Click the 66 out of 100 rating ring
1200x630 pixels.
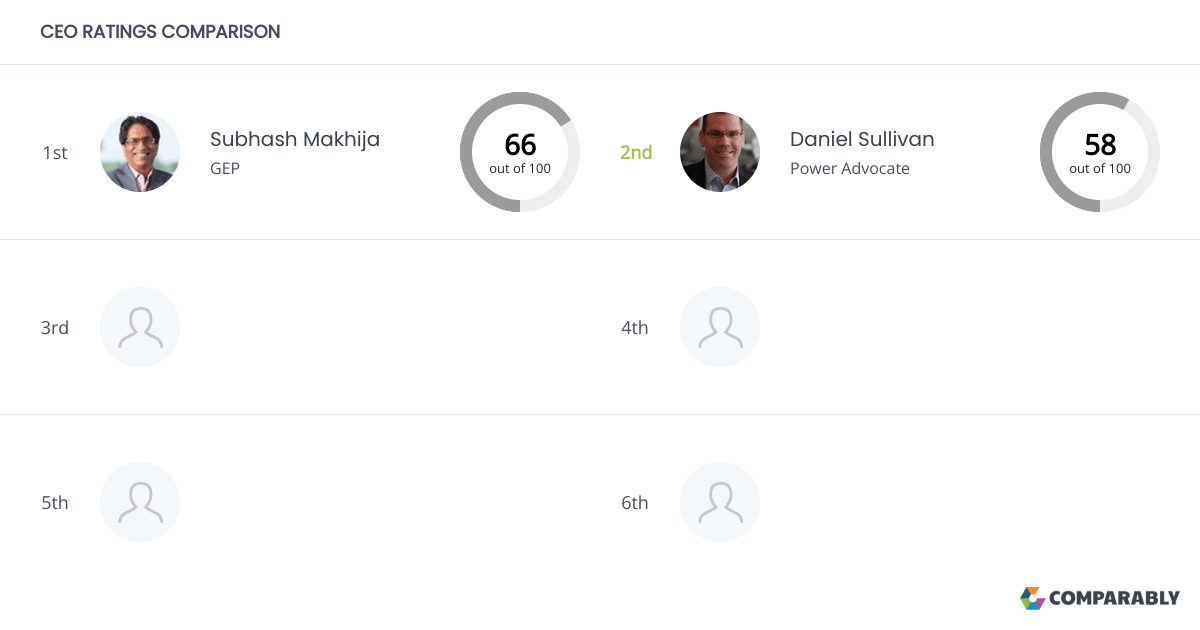520,152
